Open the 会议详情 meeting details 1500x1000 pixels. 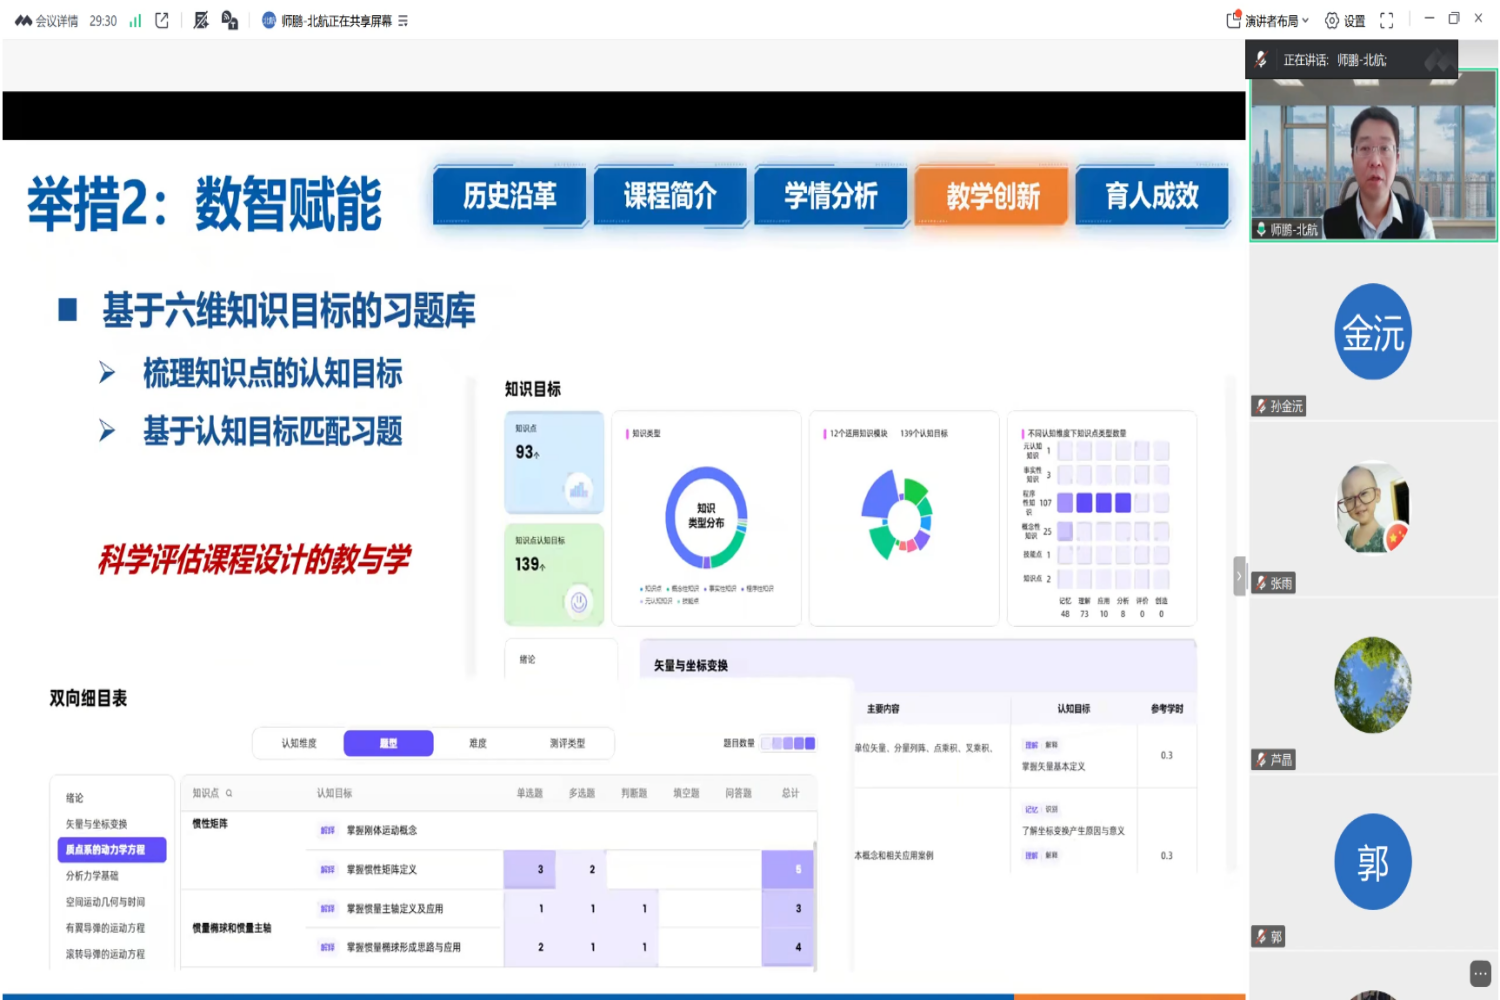(x=47, y=20)
